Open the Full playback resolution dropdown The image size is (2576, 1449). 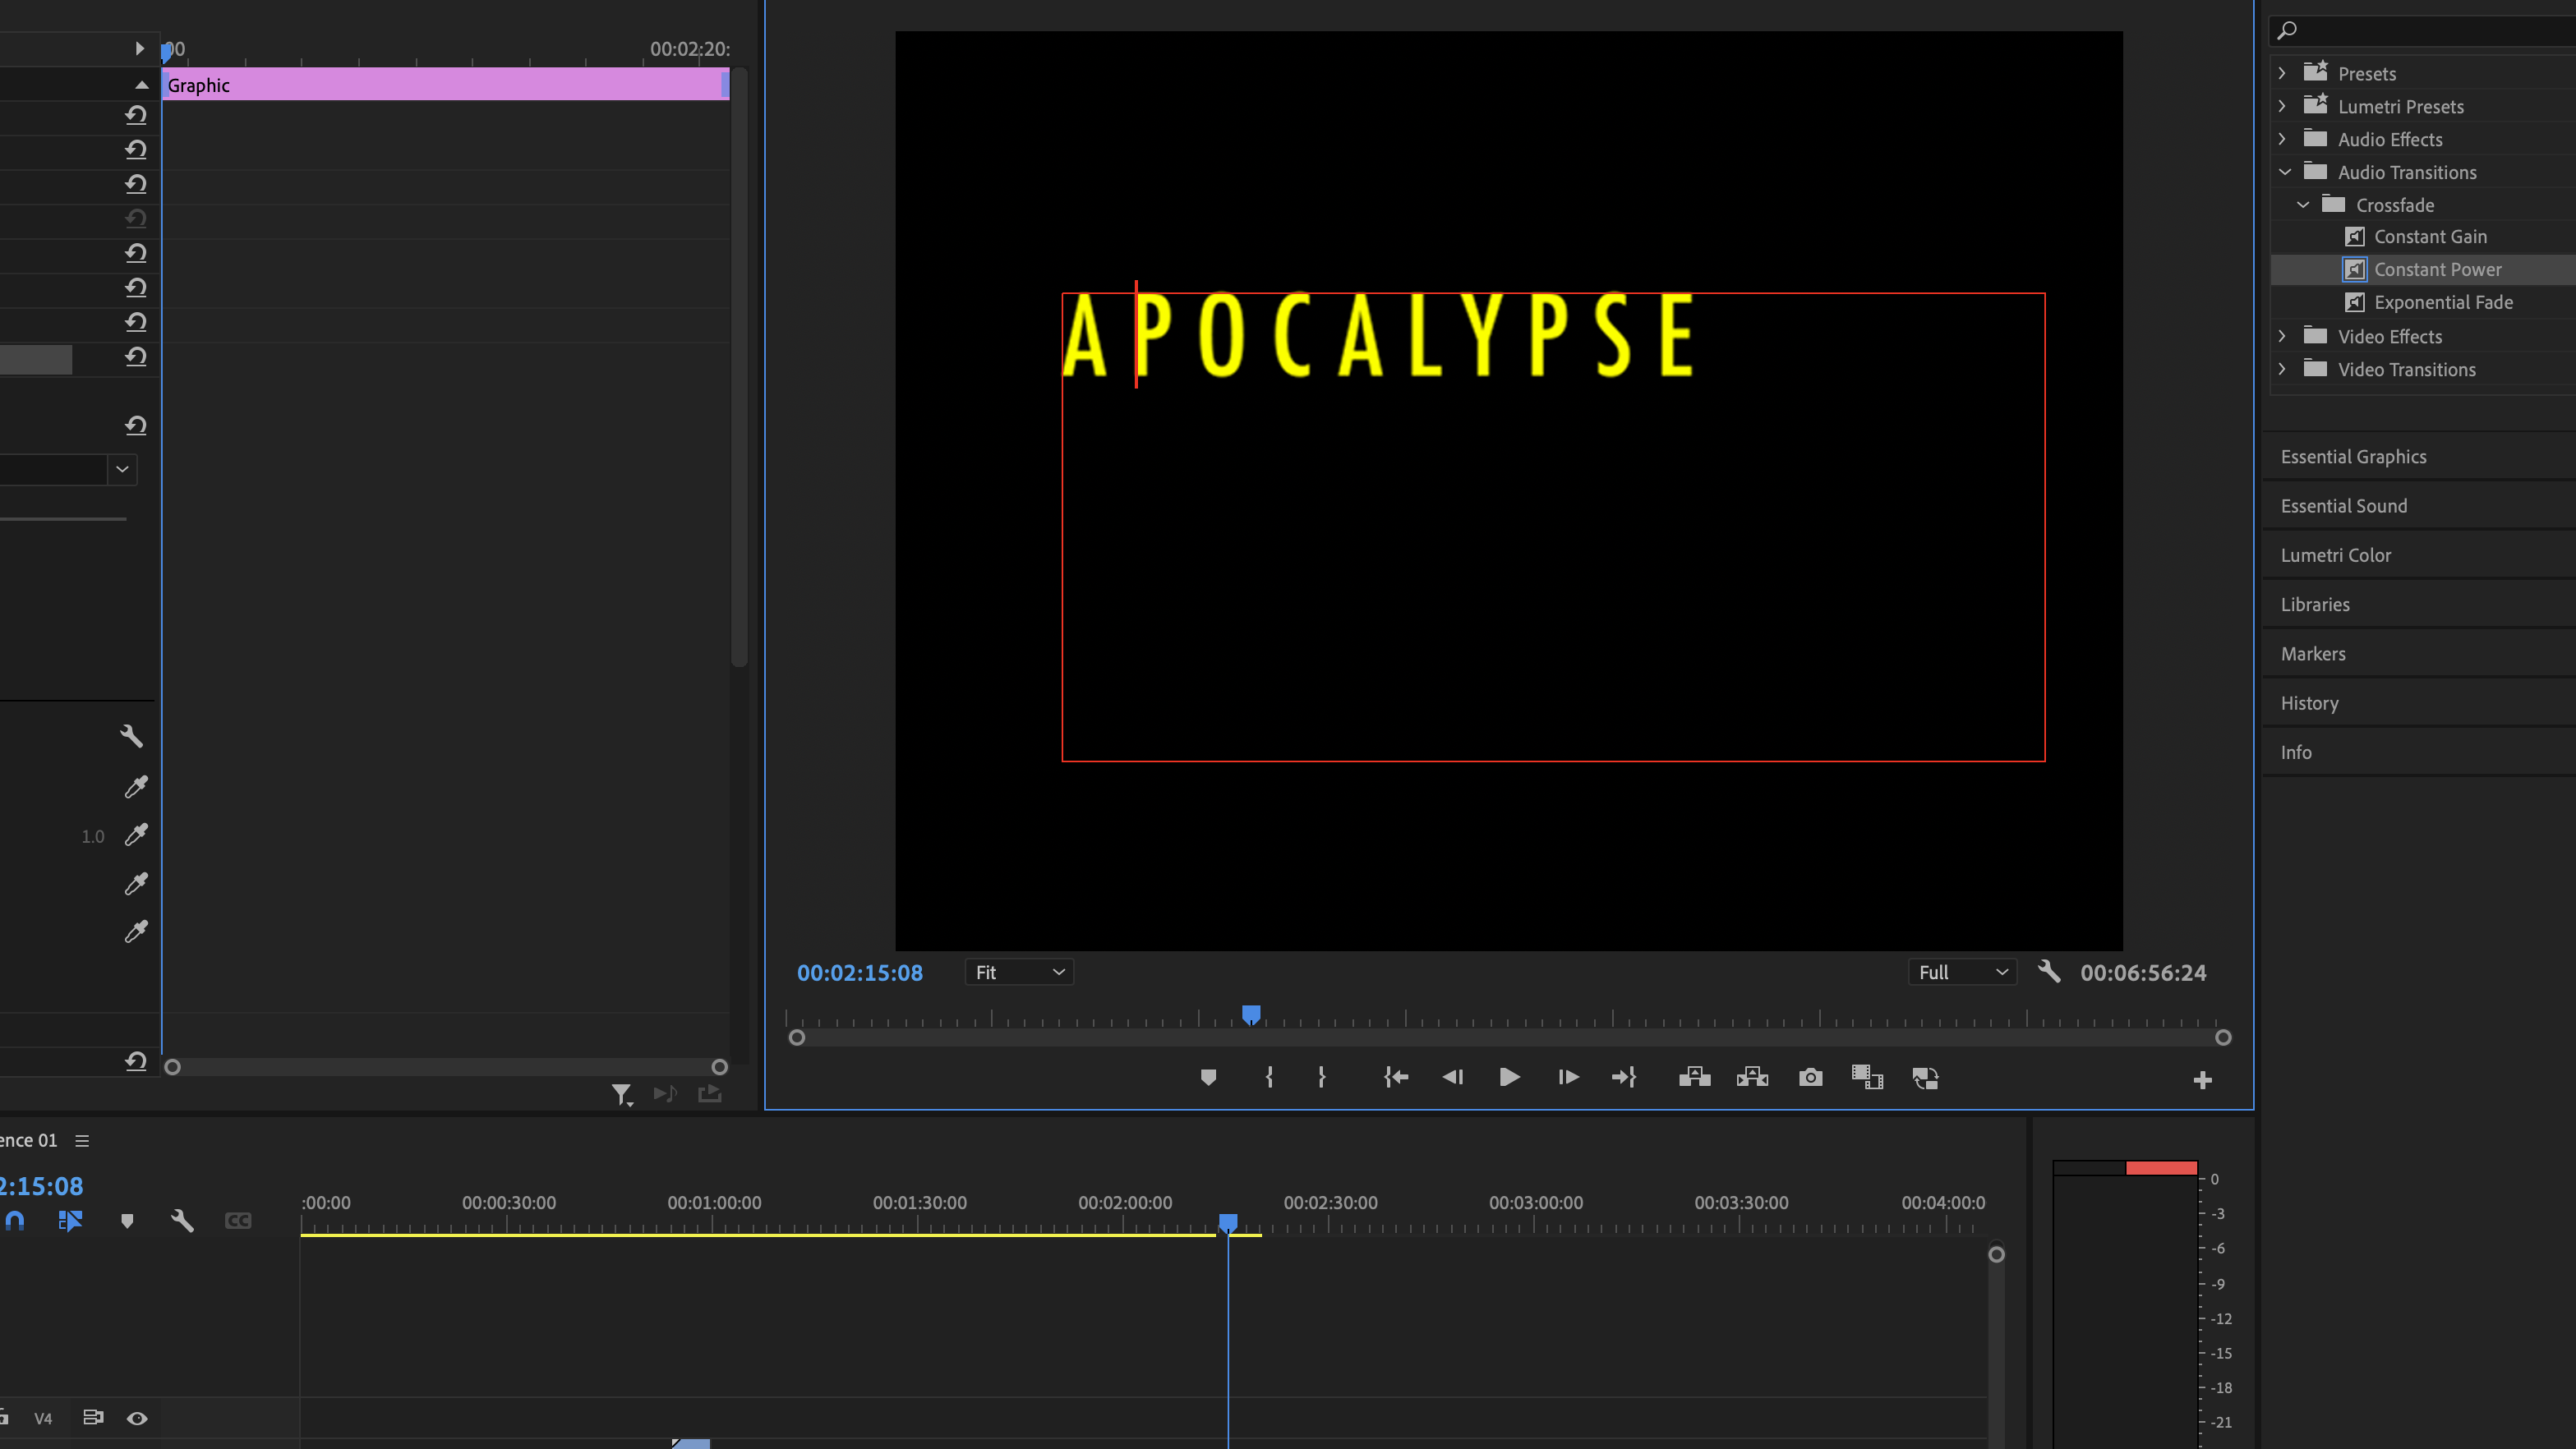point(1961,972)
